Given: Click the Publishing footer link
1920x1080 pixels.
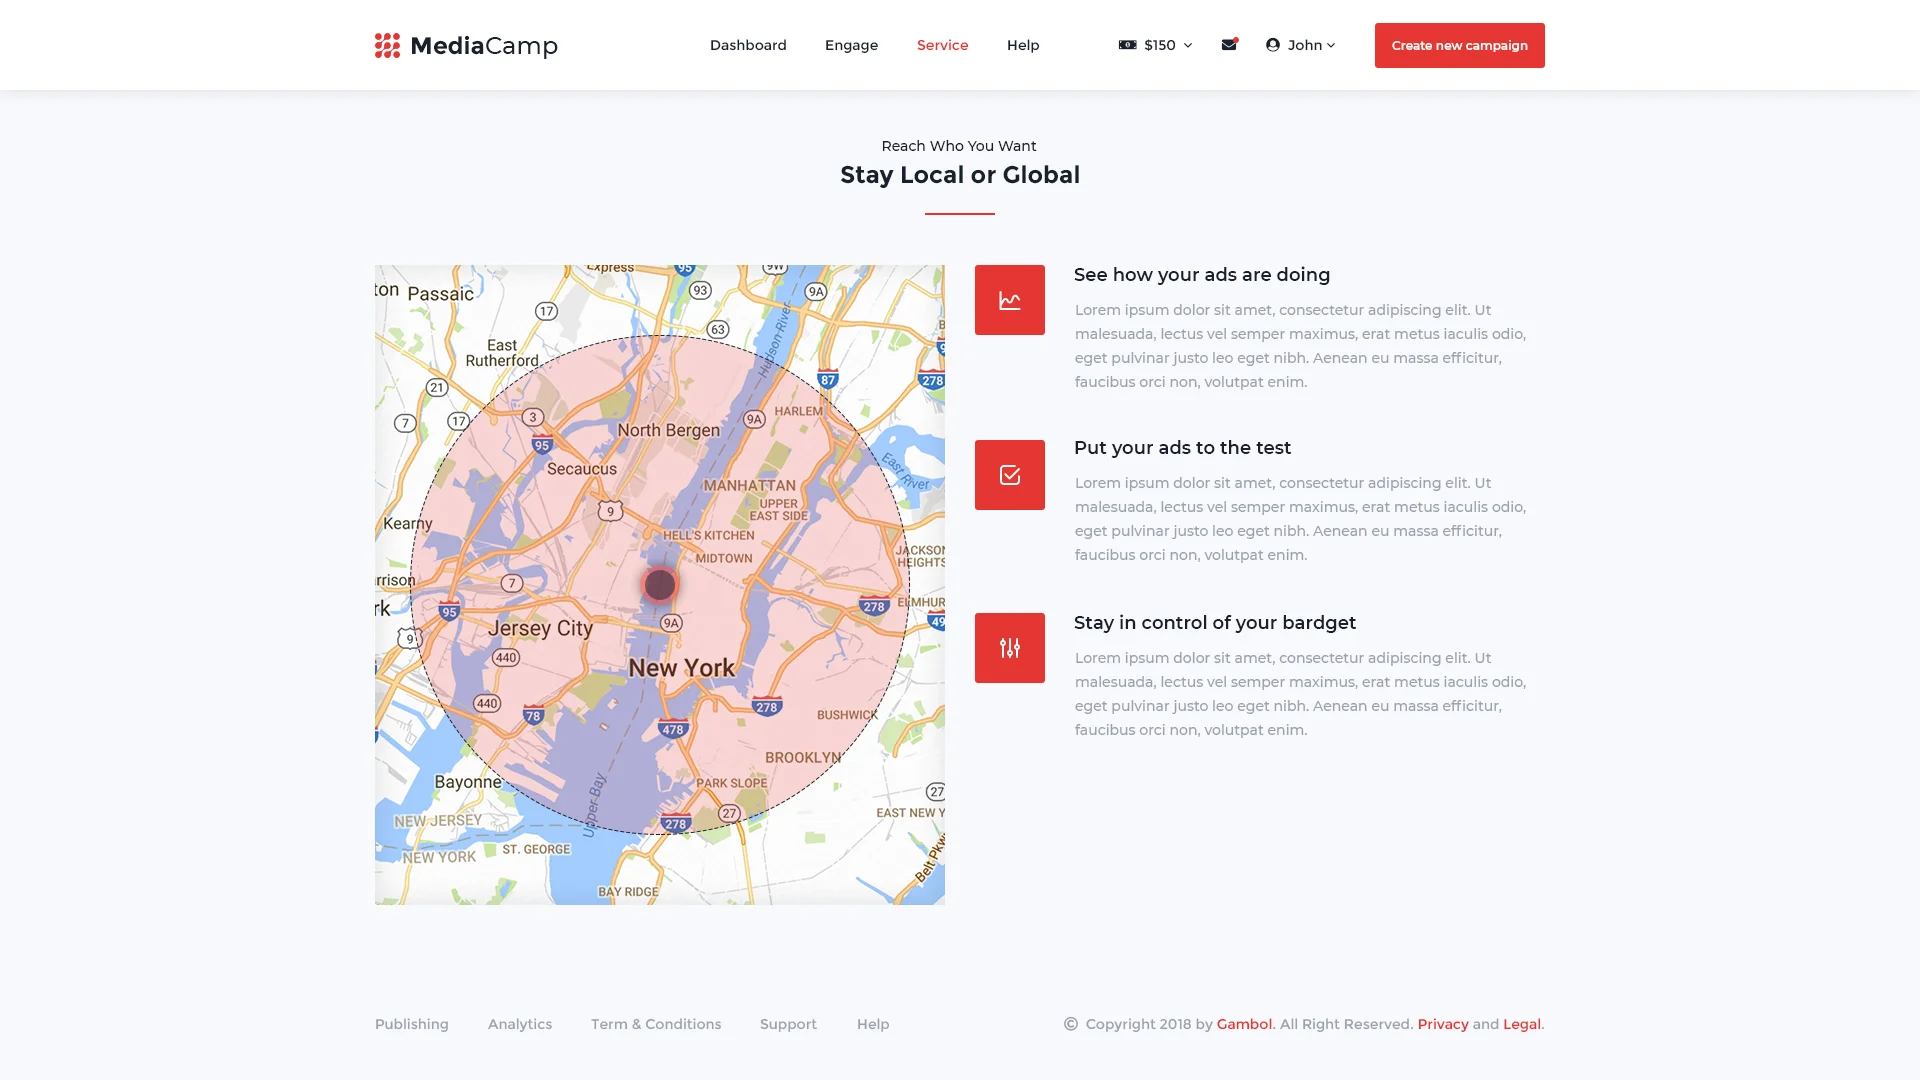Looking at the screenshot, I should (x=411, y=1024).
